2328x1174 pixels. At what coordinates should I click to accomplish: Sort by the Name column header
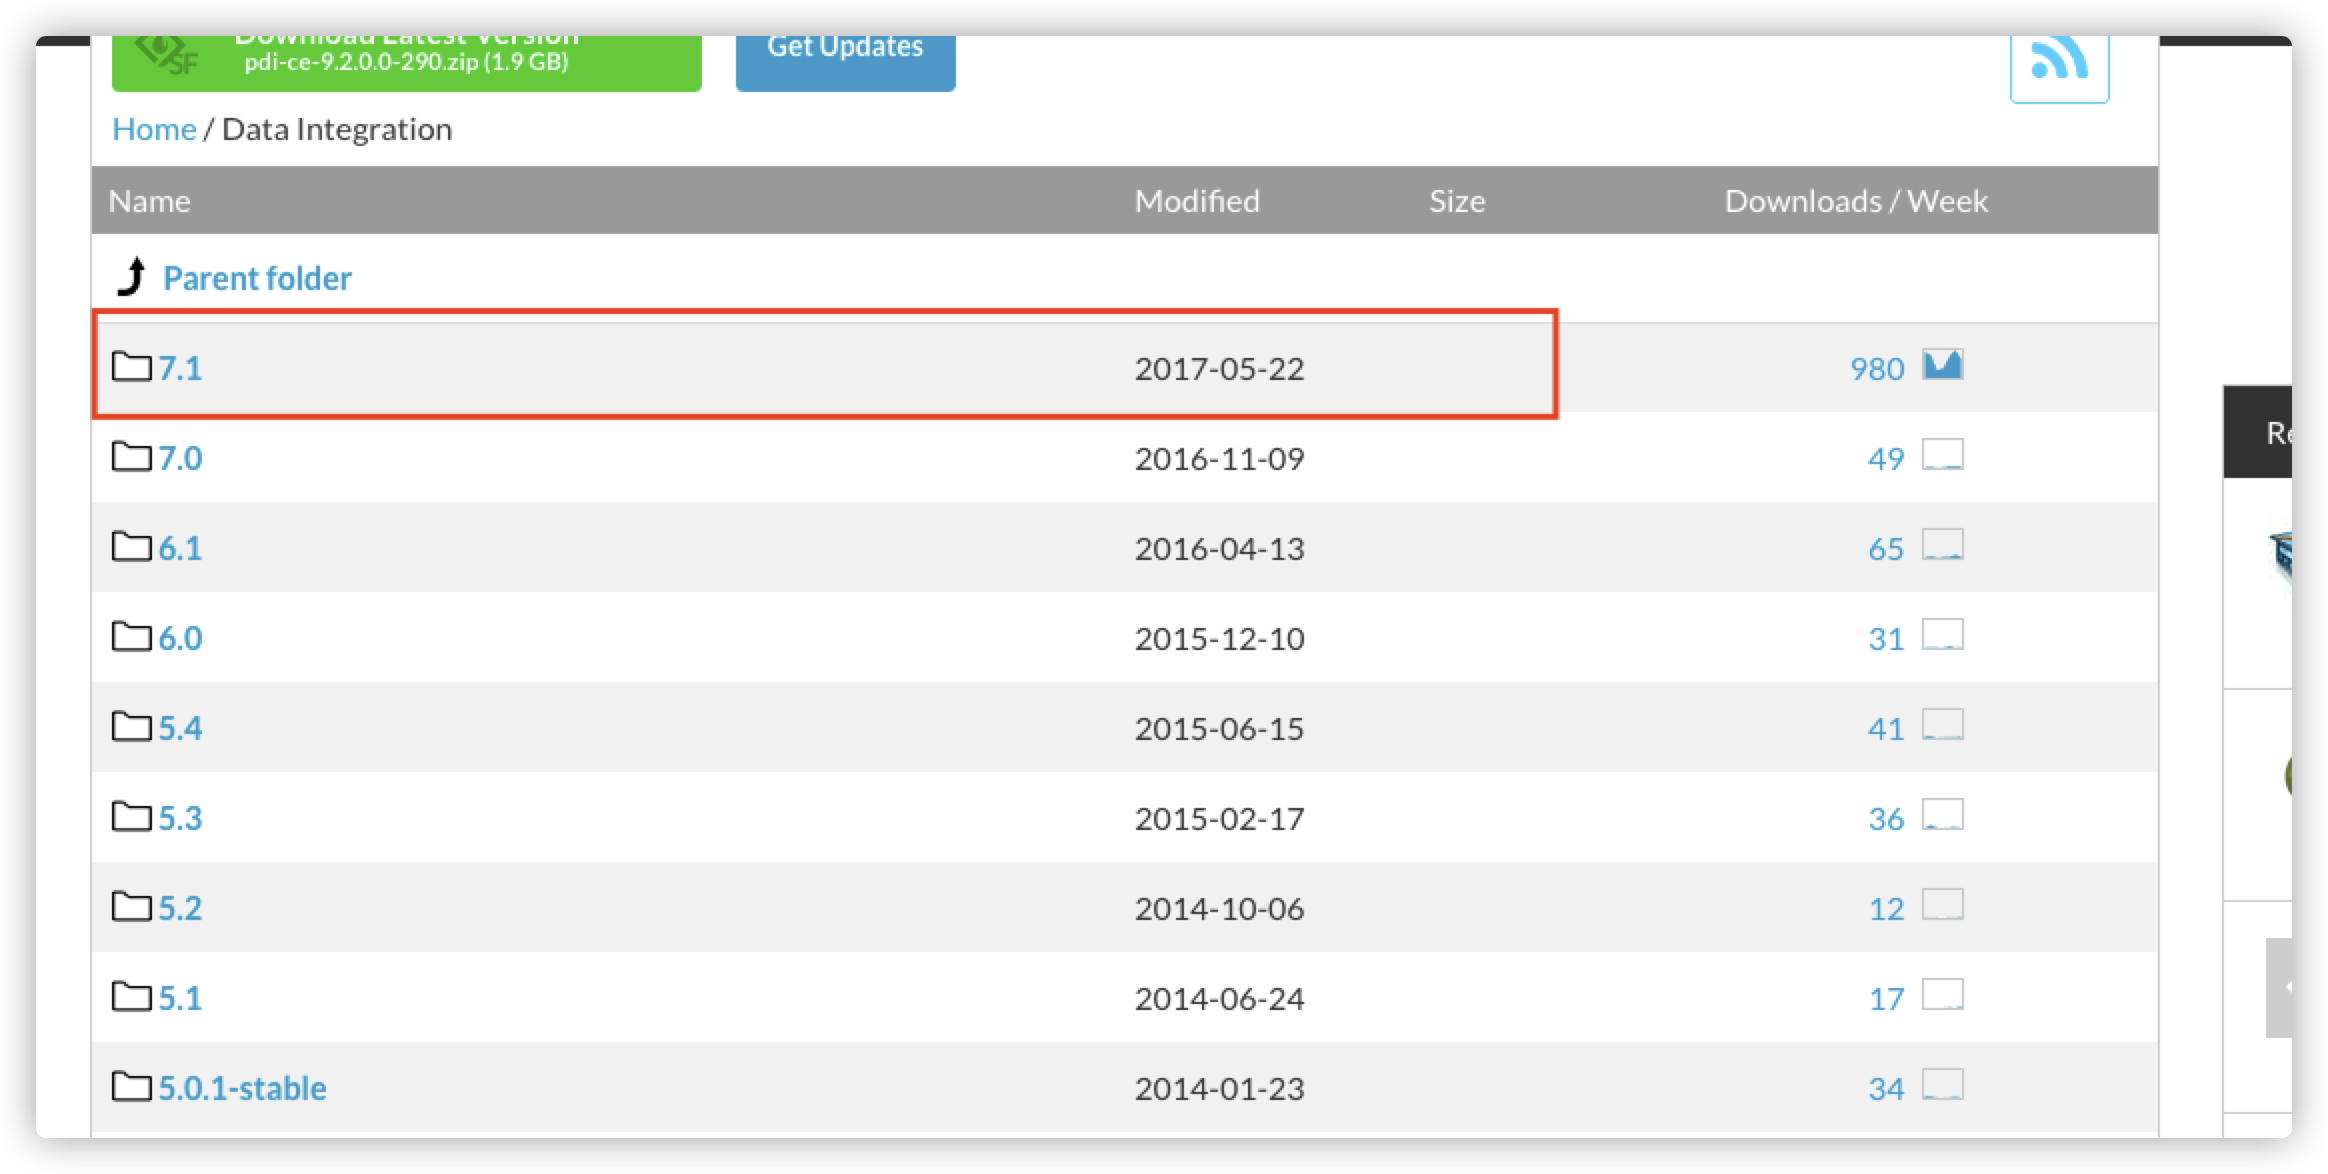[x=149, y=201]
